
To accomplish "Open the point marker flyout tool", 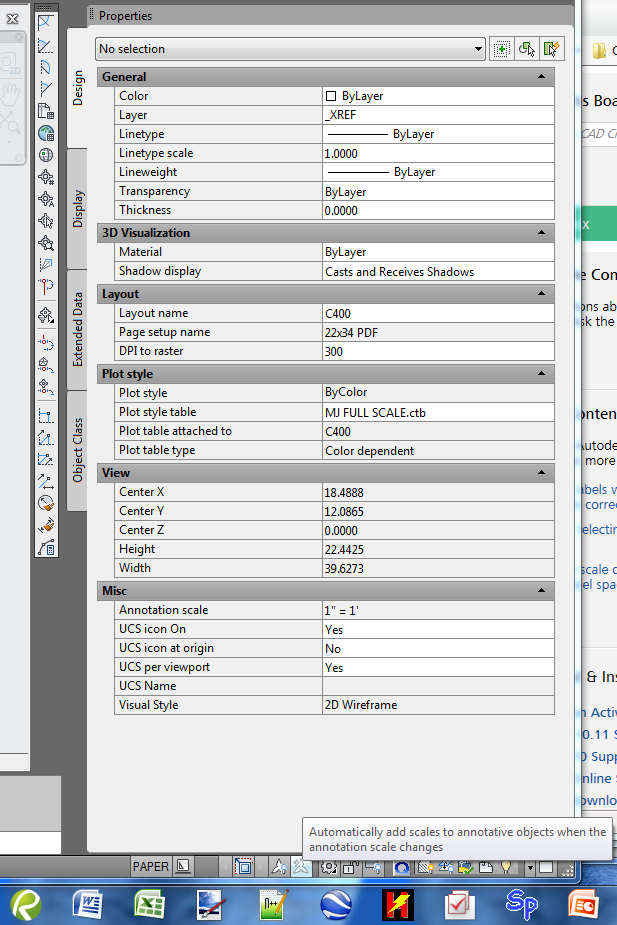I will (x=46, y=316).
